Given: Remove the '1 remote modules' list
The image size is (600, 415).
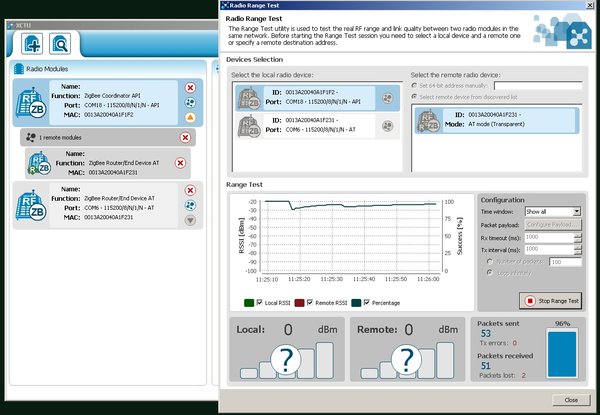Looking at the screenshot, I should point(185,137).
